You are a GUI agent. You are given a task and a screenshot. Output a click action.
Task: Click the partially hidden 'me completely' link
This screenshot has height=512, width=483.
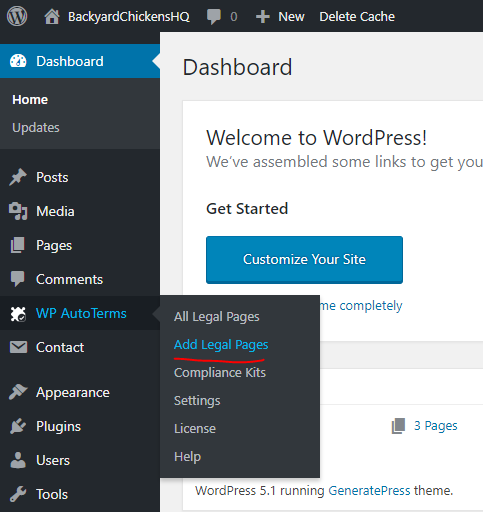[x=361, y=306]
